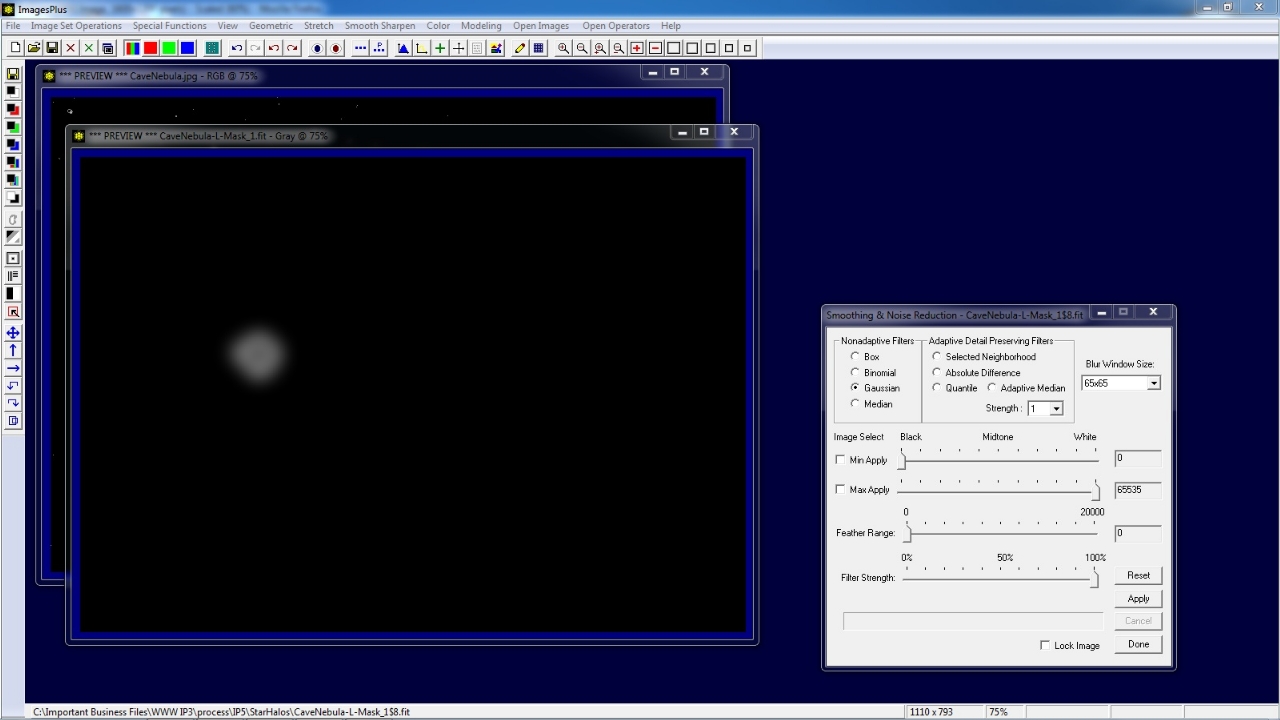Screen dimensions: 1280x720
Task: Select the green channel square icon
Action: coord(169,48)
